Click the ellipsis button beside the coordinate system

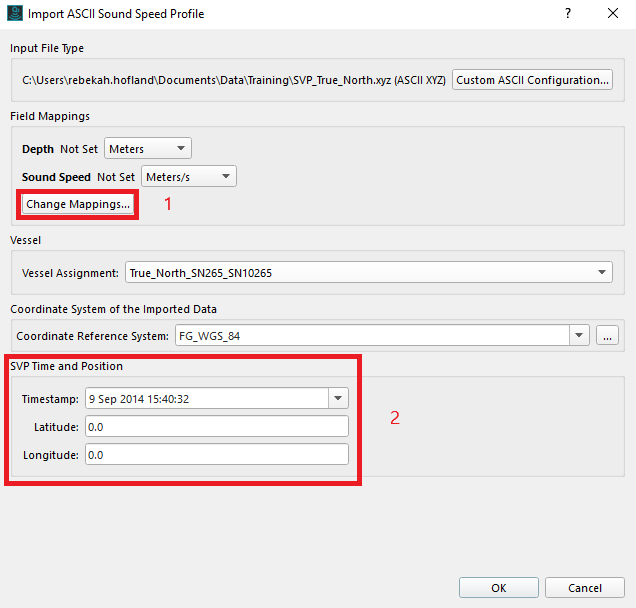click(608, 336)
